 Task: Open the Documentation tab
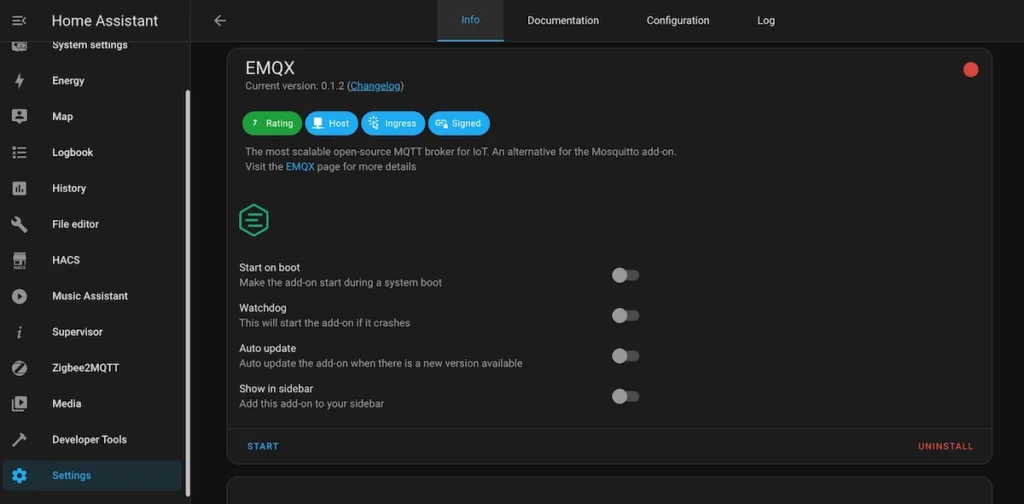point(563,20)
